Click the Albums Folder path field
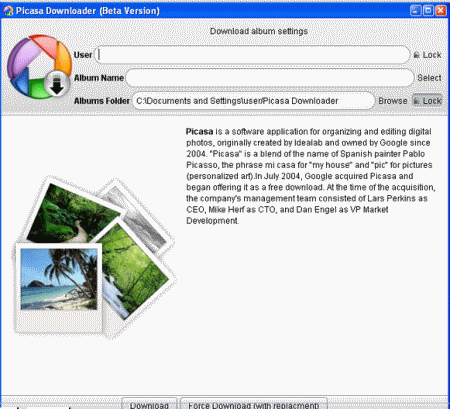The height and width of the screenshot is (409, 450). pyautogui.click(x=254, y=101)
